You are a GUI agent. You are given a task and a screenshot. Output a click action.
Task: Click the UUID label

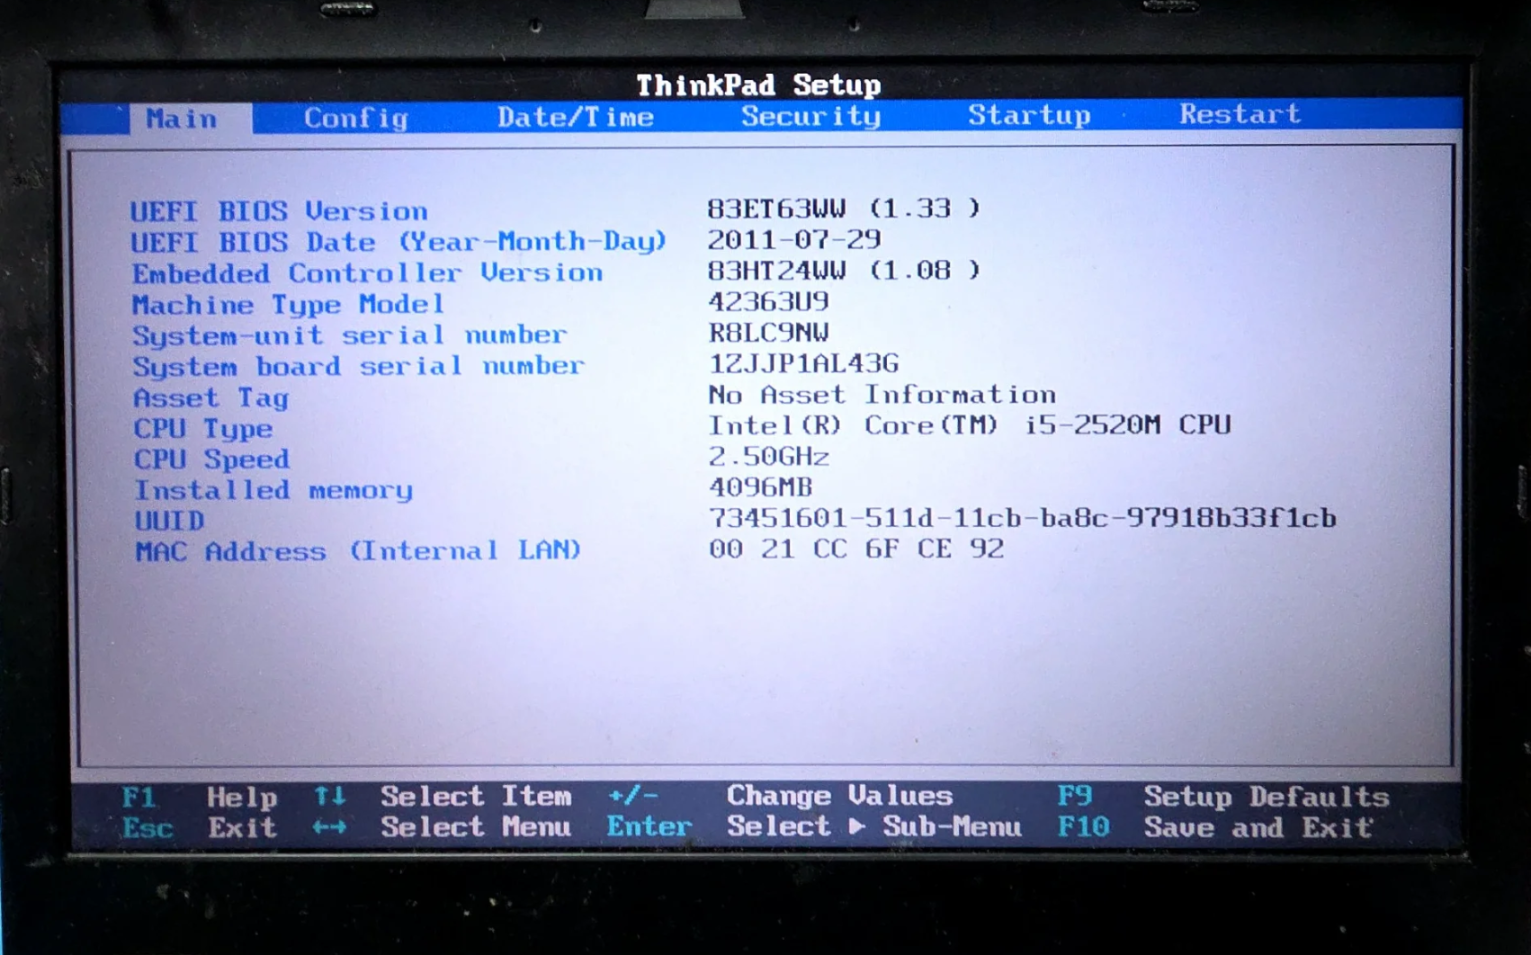[169, 521]
